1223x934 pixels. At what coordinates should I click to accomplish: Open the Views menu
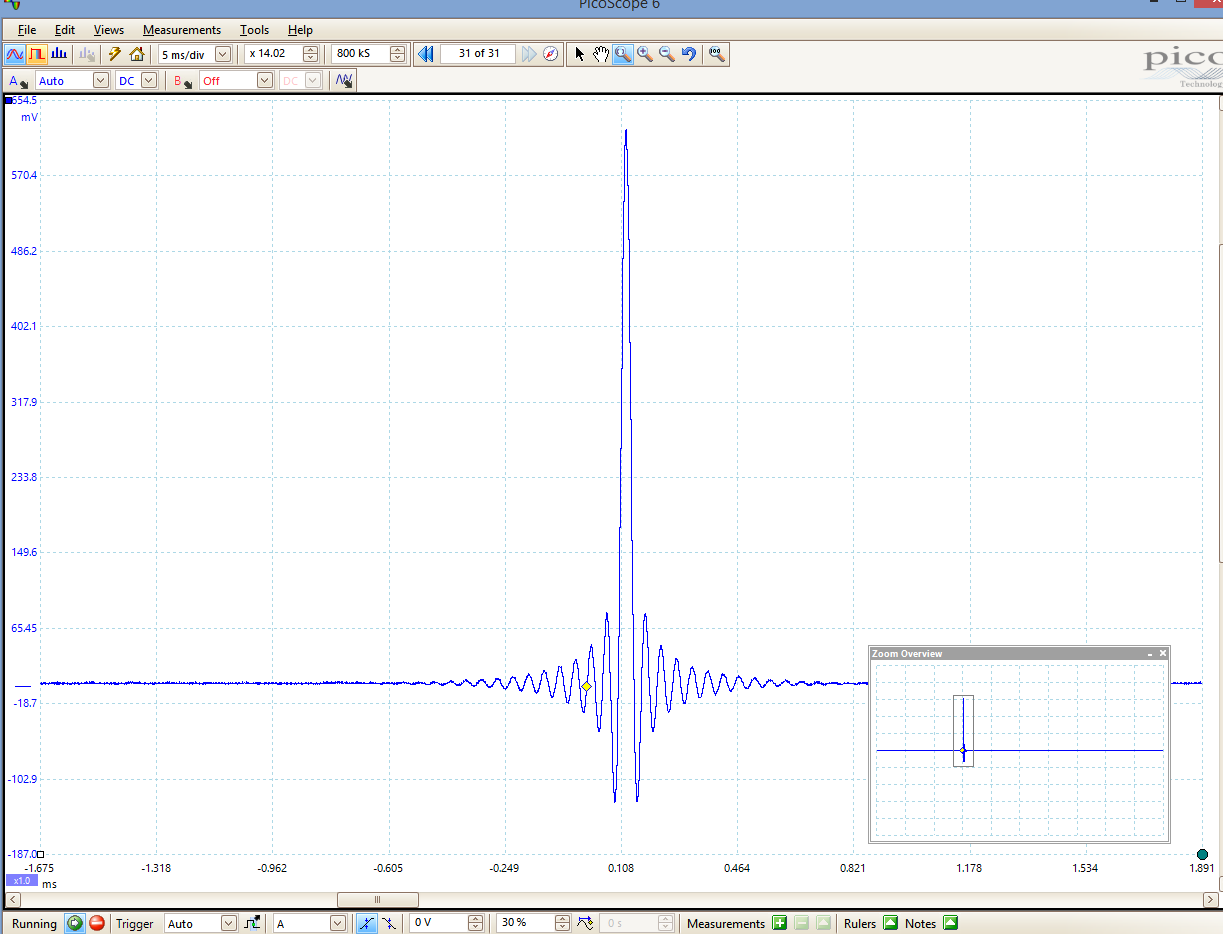(x=109, y=30)
